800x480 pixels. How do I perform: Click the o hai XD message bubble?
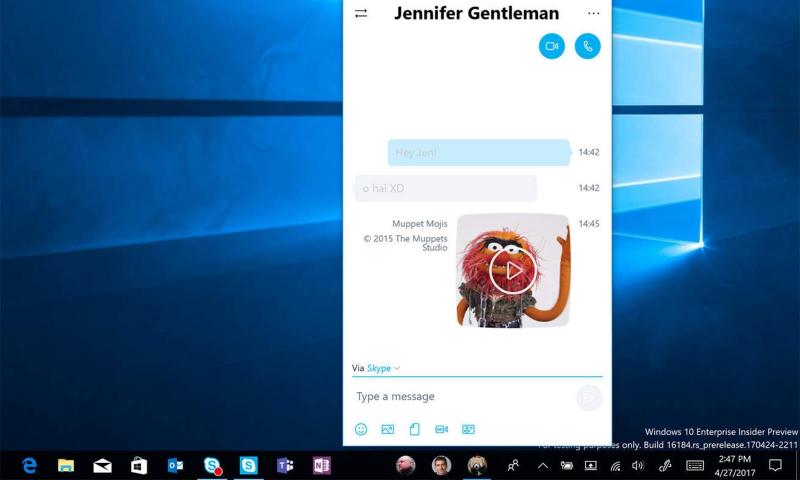[445, 188]
